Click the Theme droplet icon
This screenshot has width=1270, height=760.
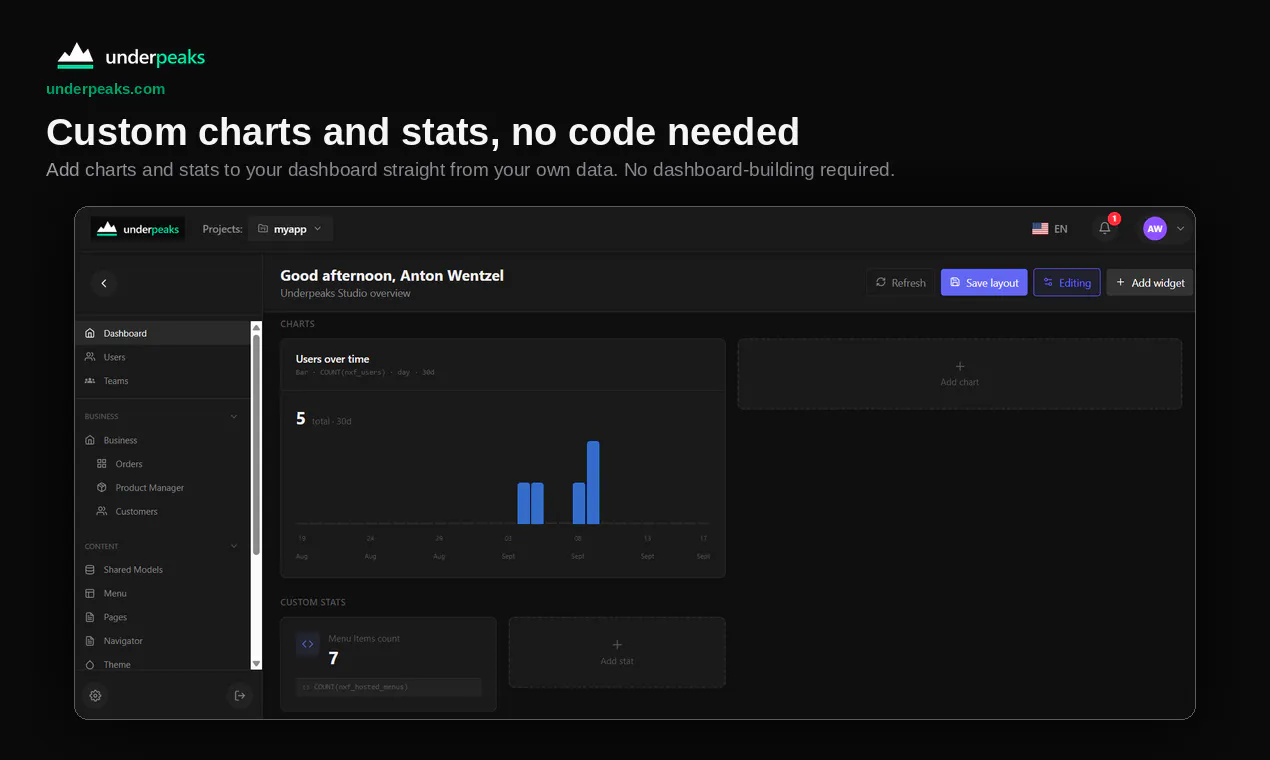click(90, 665)
